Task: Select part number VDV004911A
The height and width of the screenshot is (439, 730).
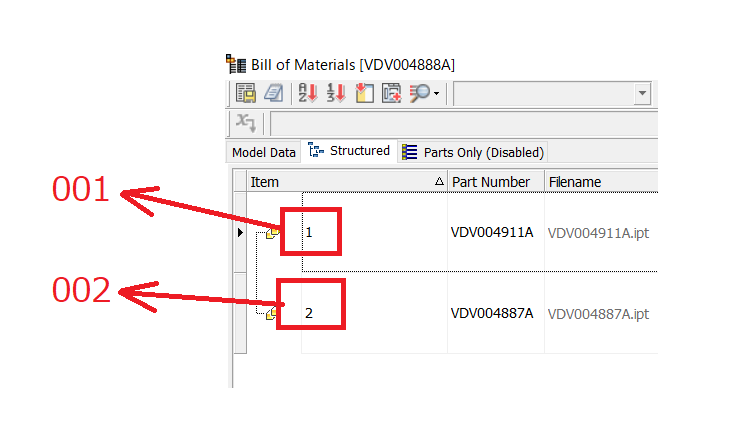Action: 492,232
